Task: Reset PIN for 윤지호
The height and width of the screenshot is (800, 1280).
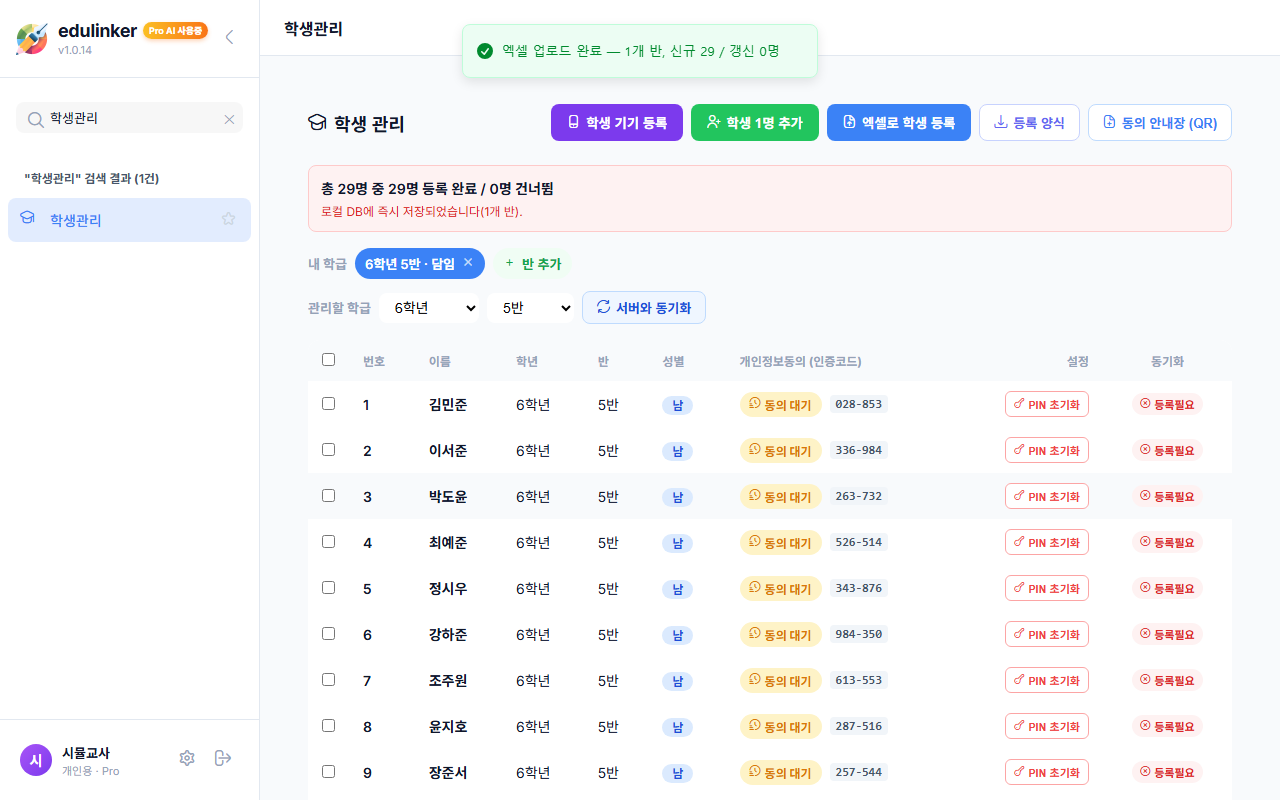Action: pos(1047,726)
